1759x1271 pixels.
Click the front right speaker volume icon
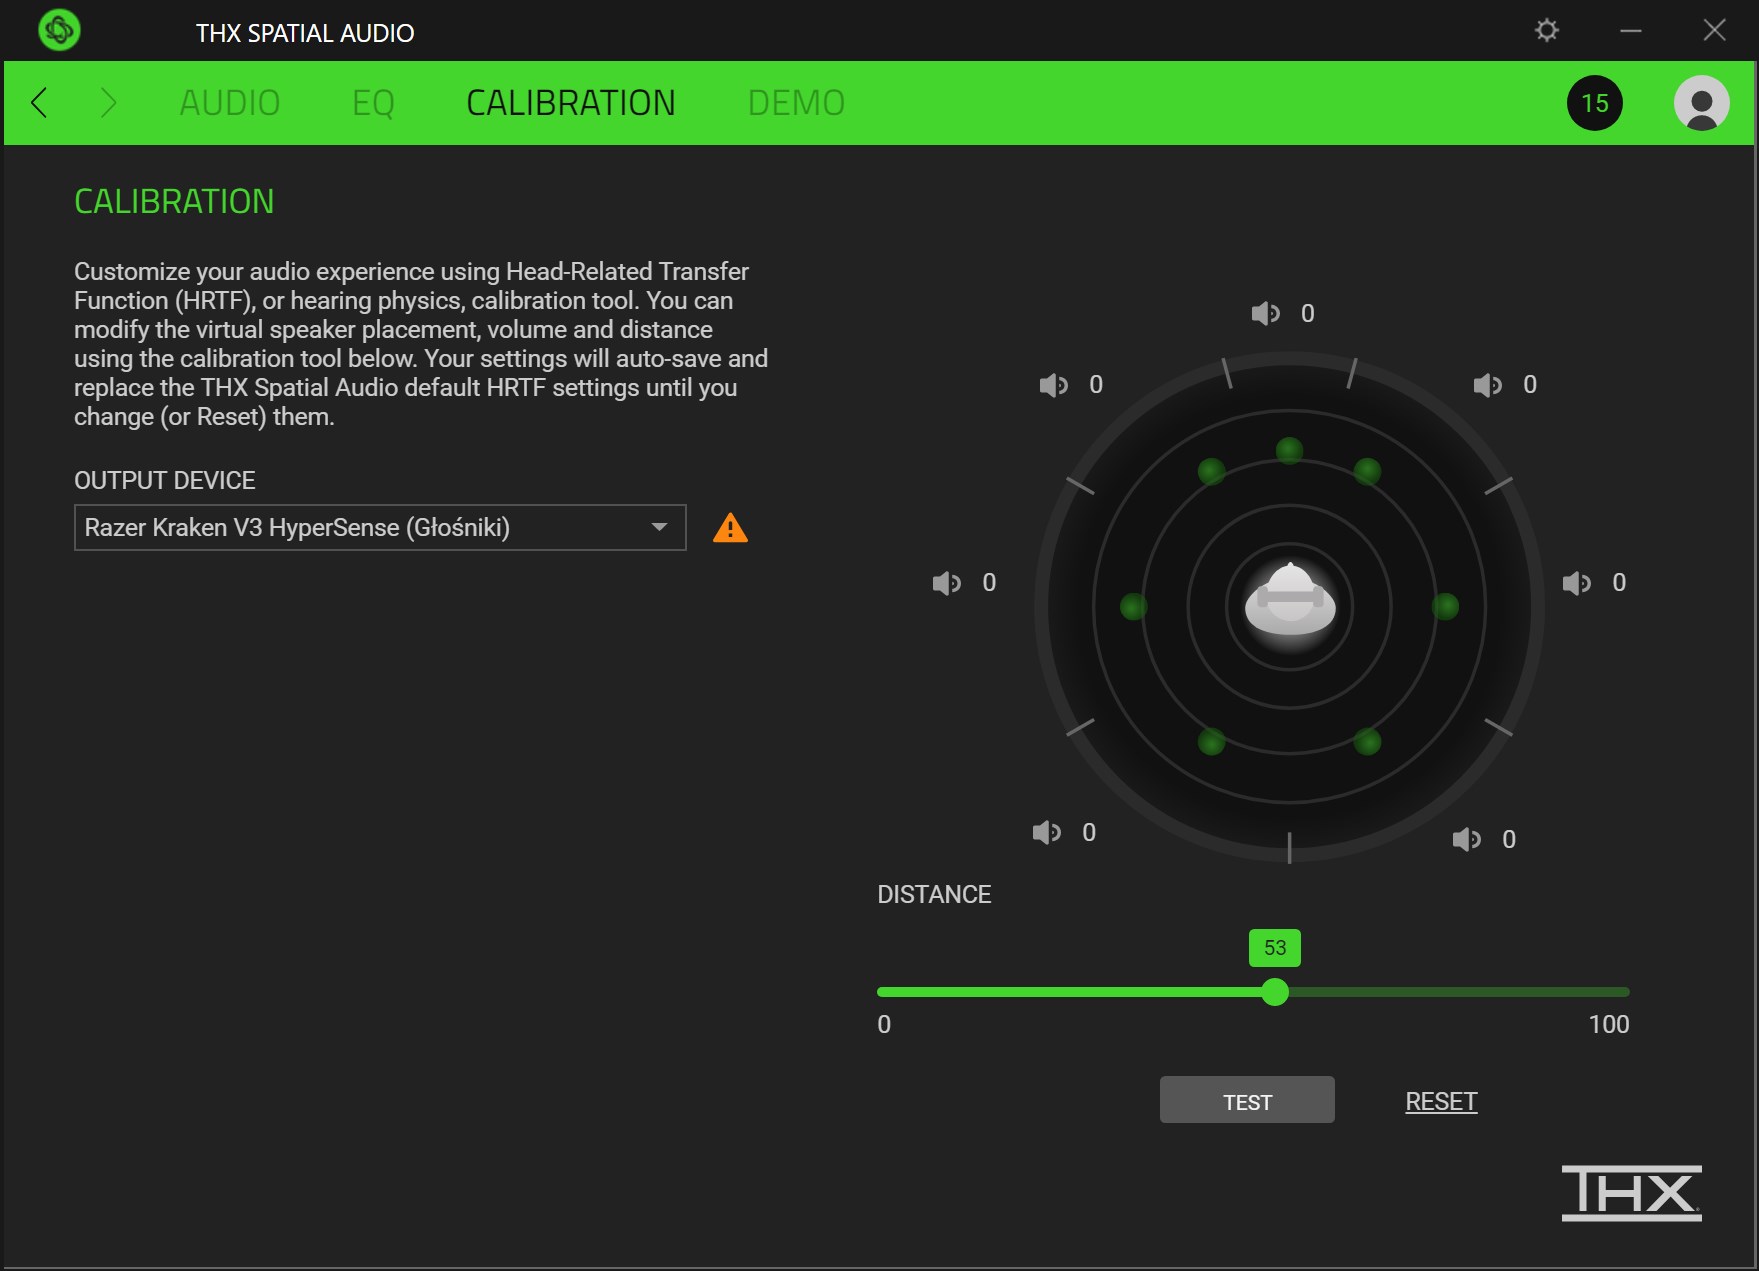pos(1487,385)
